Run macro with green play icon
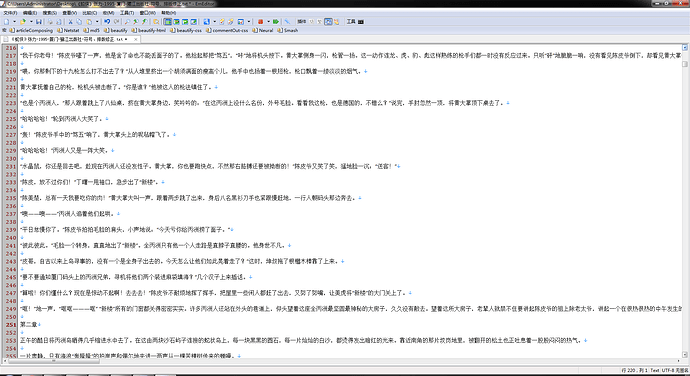The width and height of the screenshot is (690, 376). [x=276, y=22]
